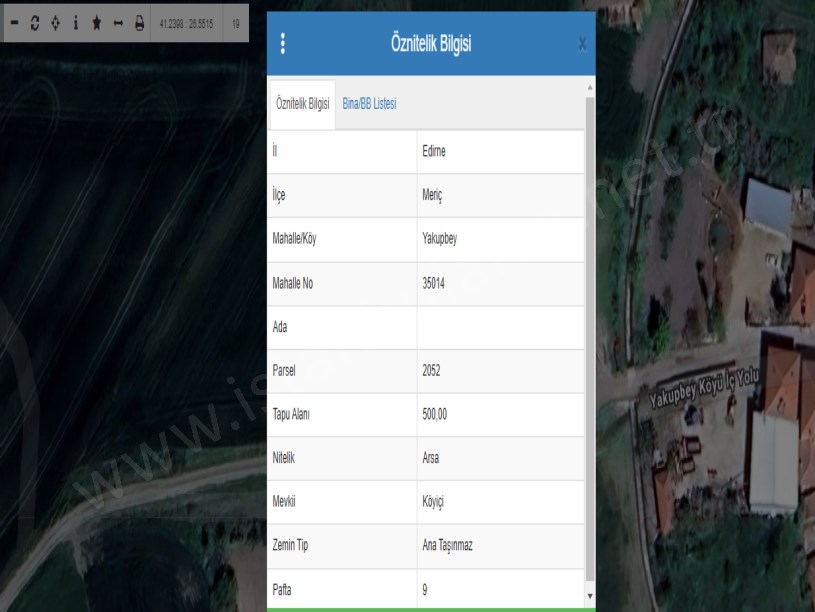Click the minus zoom-out icon in toolbar

click(x=15, y=22)
